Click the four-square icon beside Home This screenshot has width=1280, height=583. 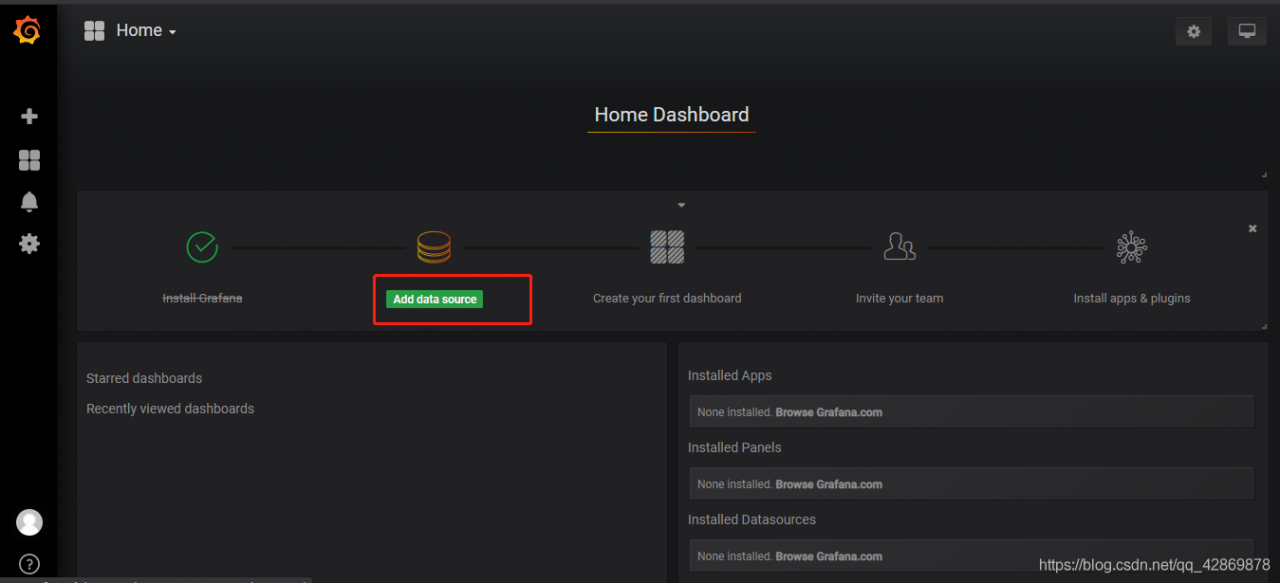click(94, 31)
